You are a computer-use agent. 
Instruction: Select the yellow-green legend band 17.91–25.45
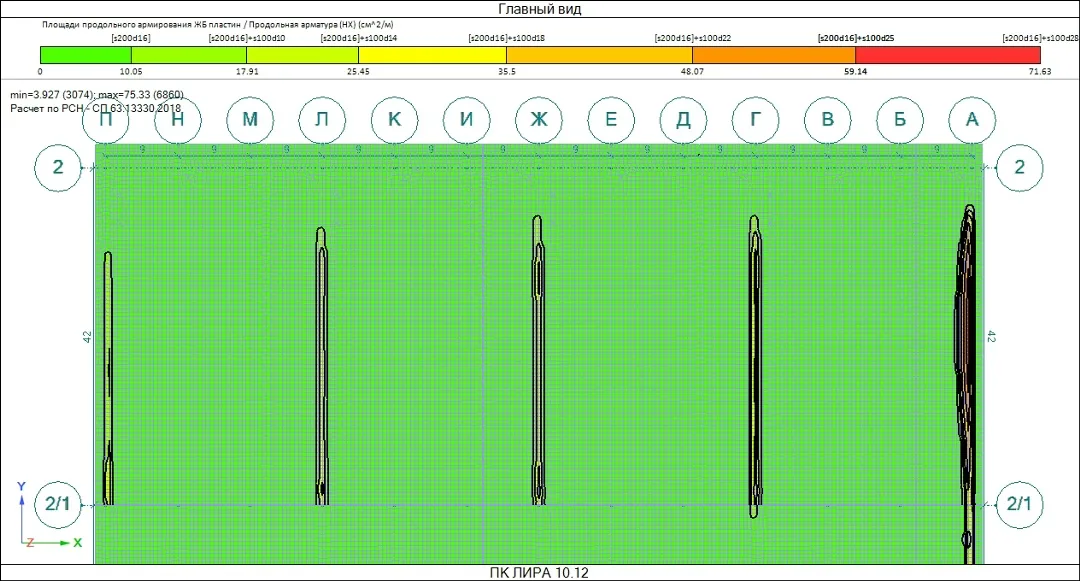(302, 55)
